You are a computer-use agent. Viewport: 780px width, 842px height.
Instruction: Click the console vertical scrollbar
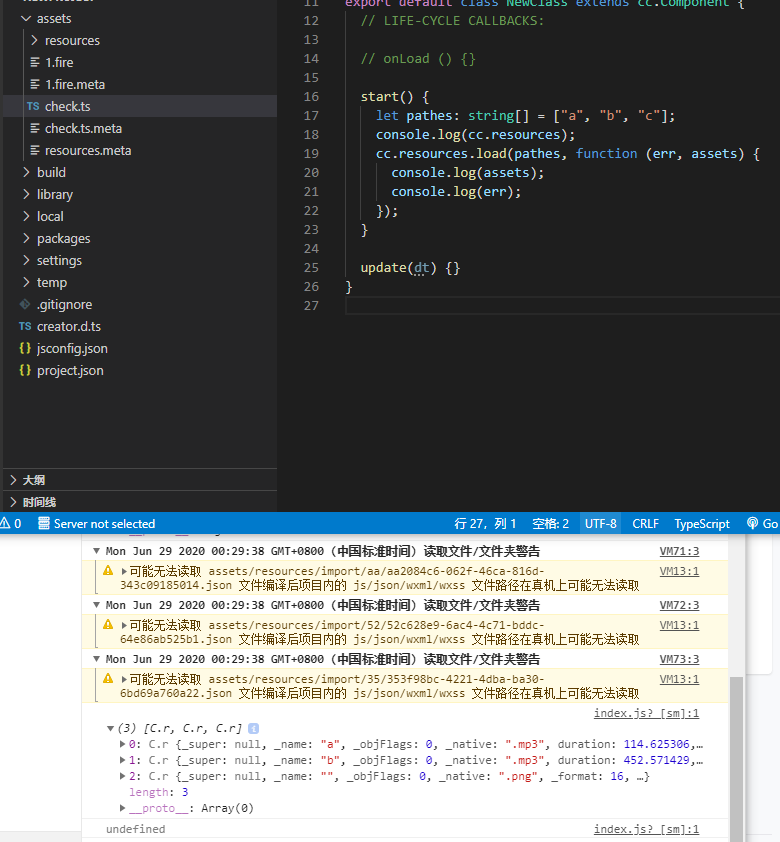click(736, 757)
